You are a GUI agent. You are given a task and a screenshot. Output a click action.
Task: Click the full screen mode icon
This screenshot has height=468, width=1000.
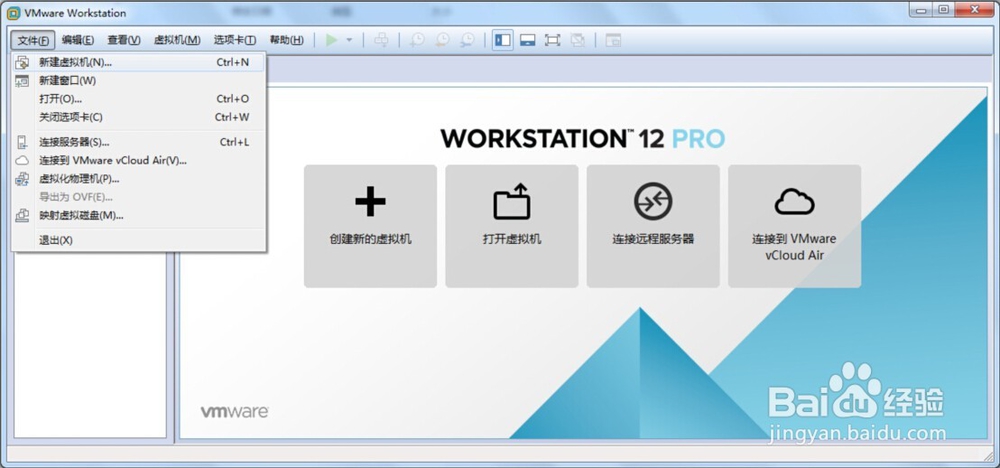pos(552,40)
